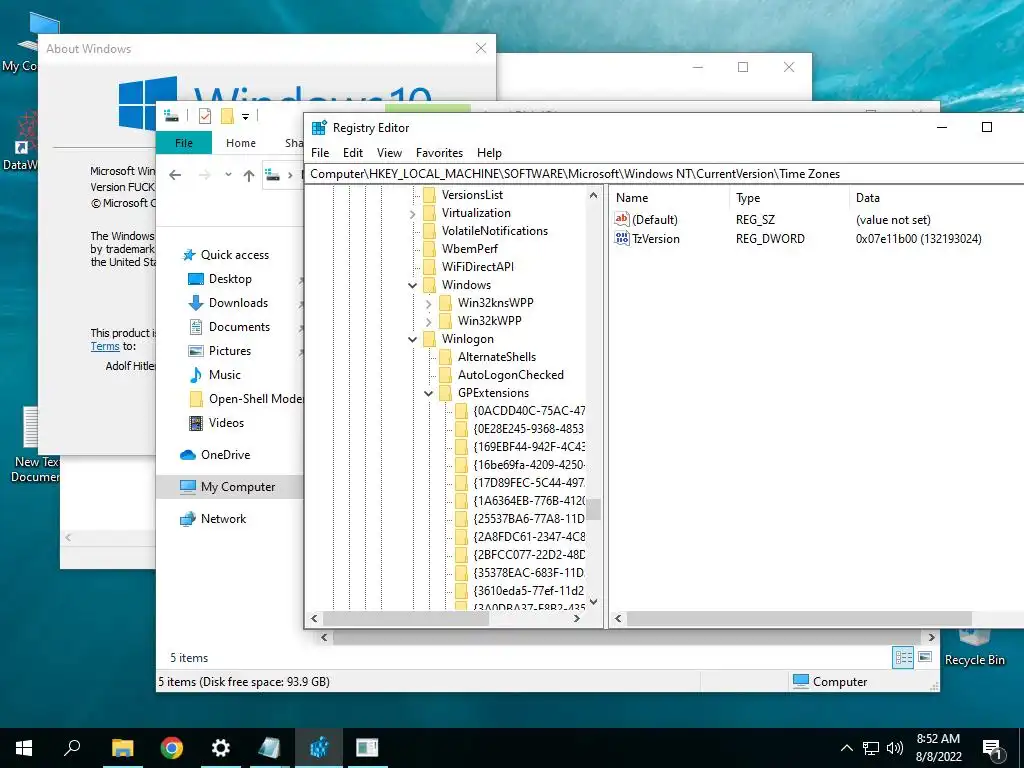Collapse the GPExtensions key
Image resolution: width=1024 pixels, height=768 pixels.
click(428, 394)
